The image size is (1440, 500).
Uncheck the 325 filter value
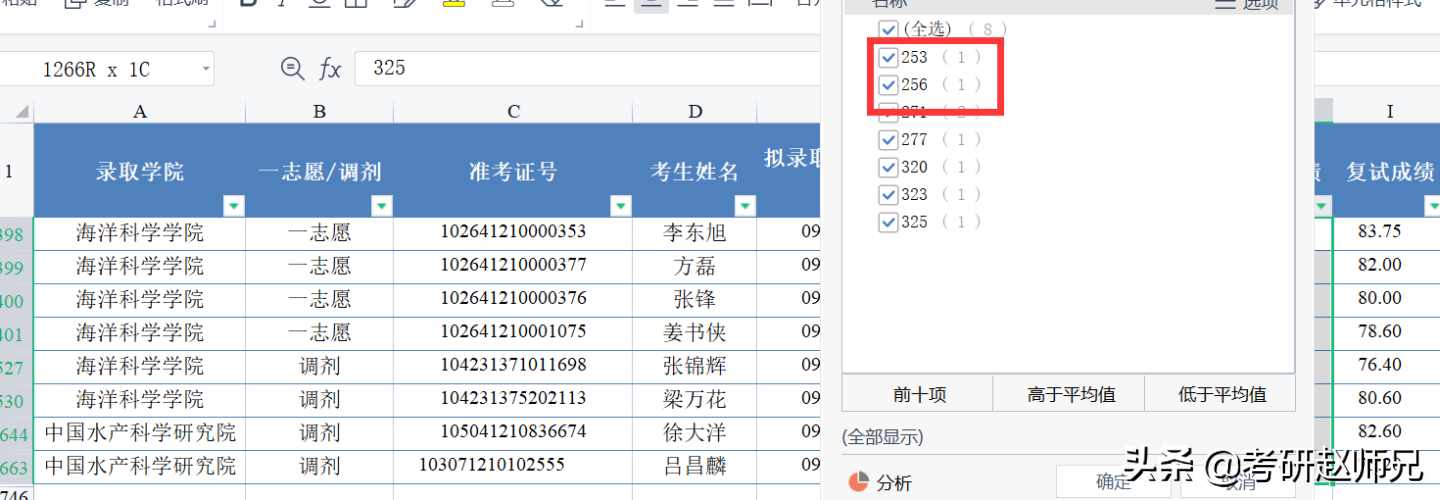click(888, 222)
